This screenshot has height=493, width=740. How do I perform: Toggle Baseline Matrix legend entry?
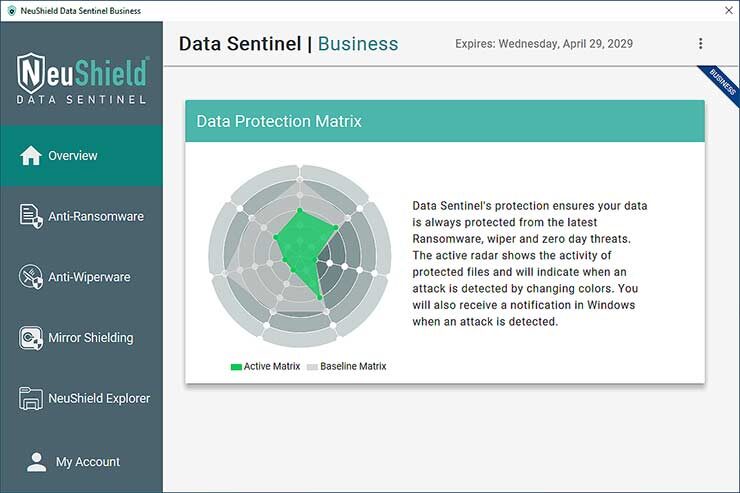pos(346,367)
